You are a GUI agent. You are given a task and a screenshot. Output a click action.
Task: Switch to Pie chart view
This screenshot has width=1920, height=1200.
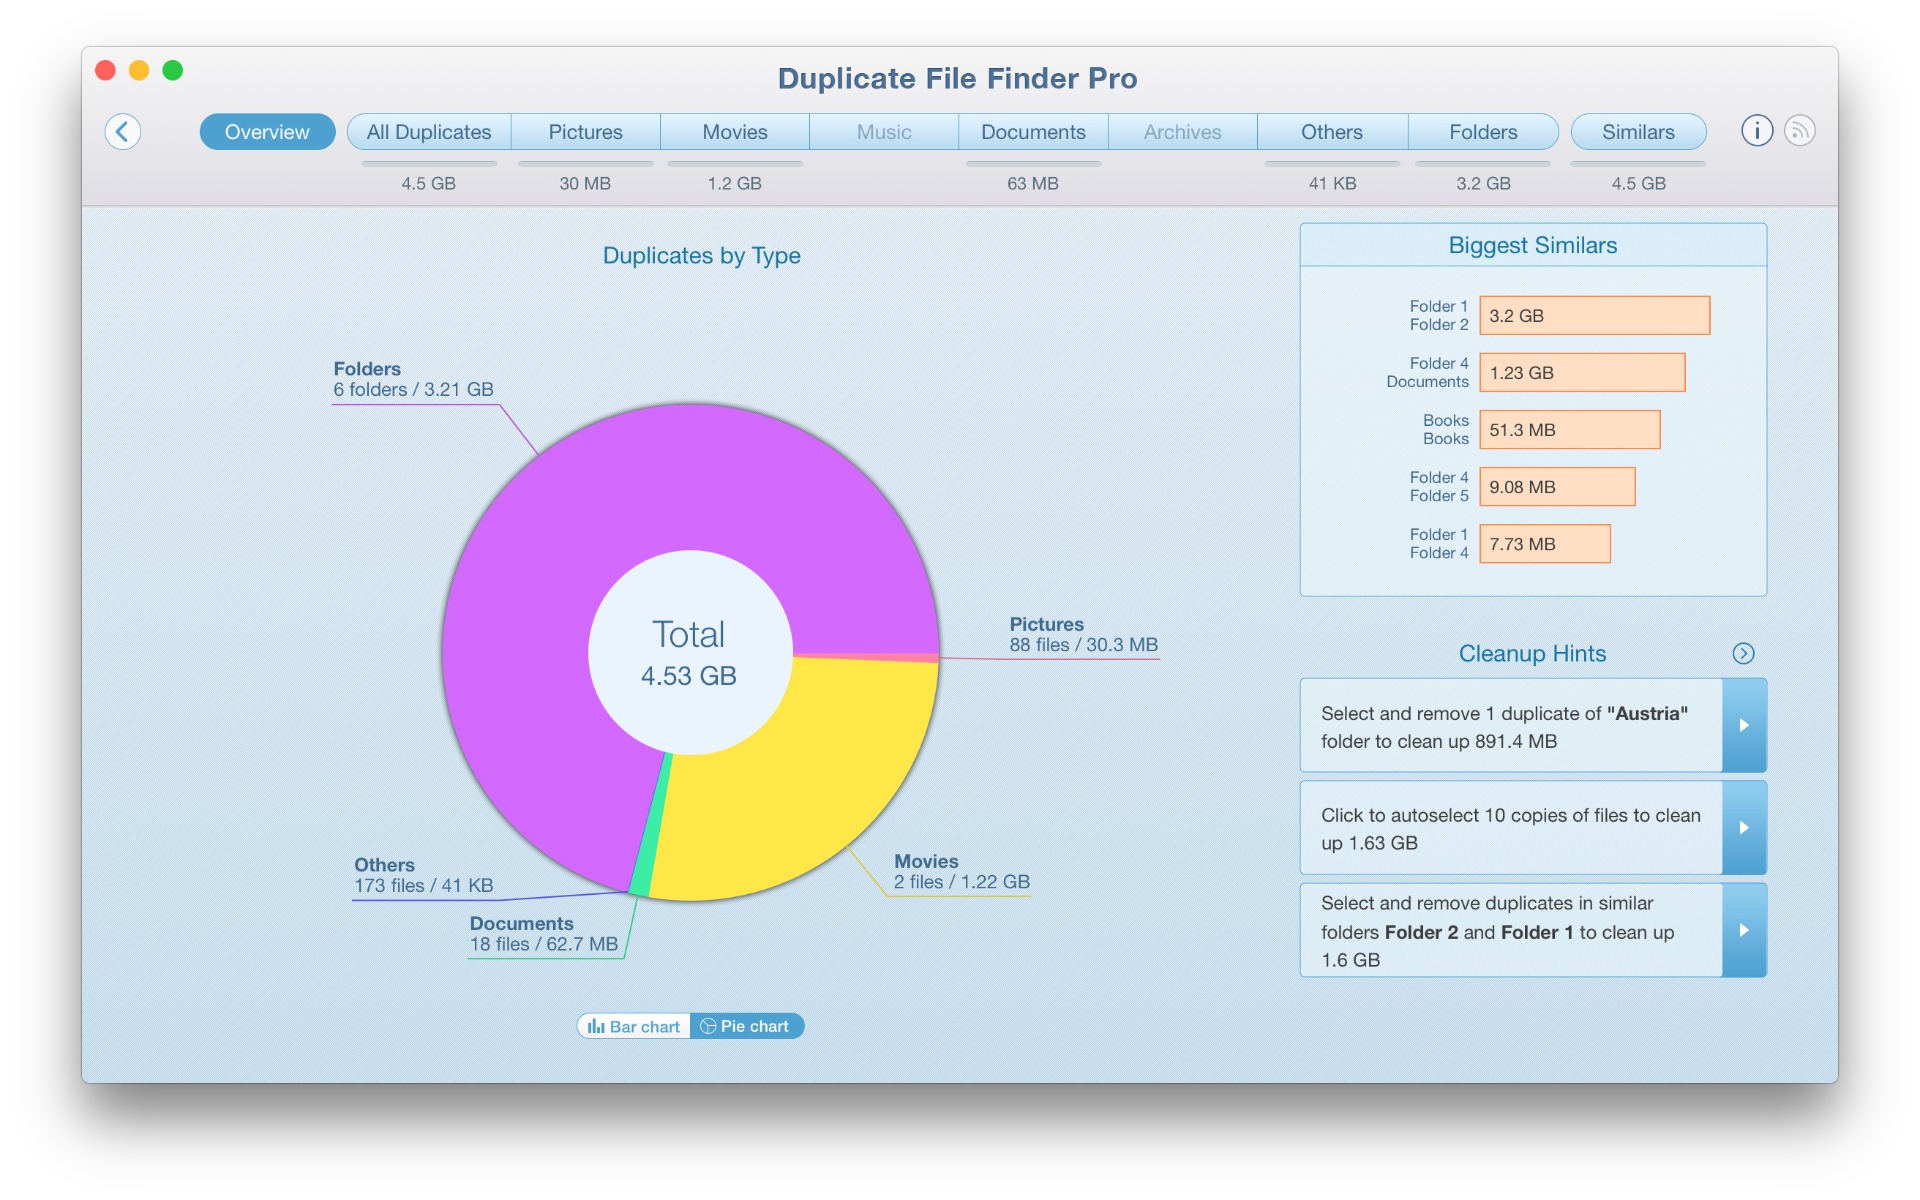[746, 1026]
